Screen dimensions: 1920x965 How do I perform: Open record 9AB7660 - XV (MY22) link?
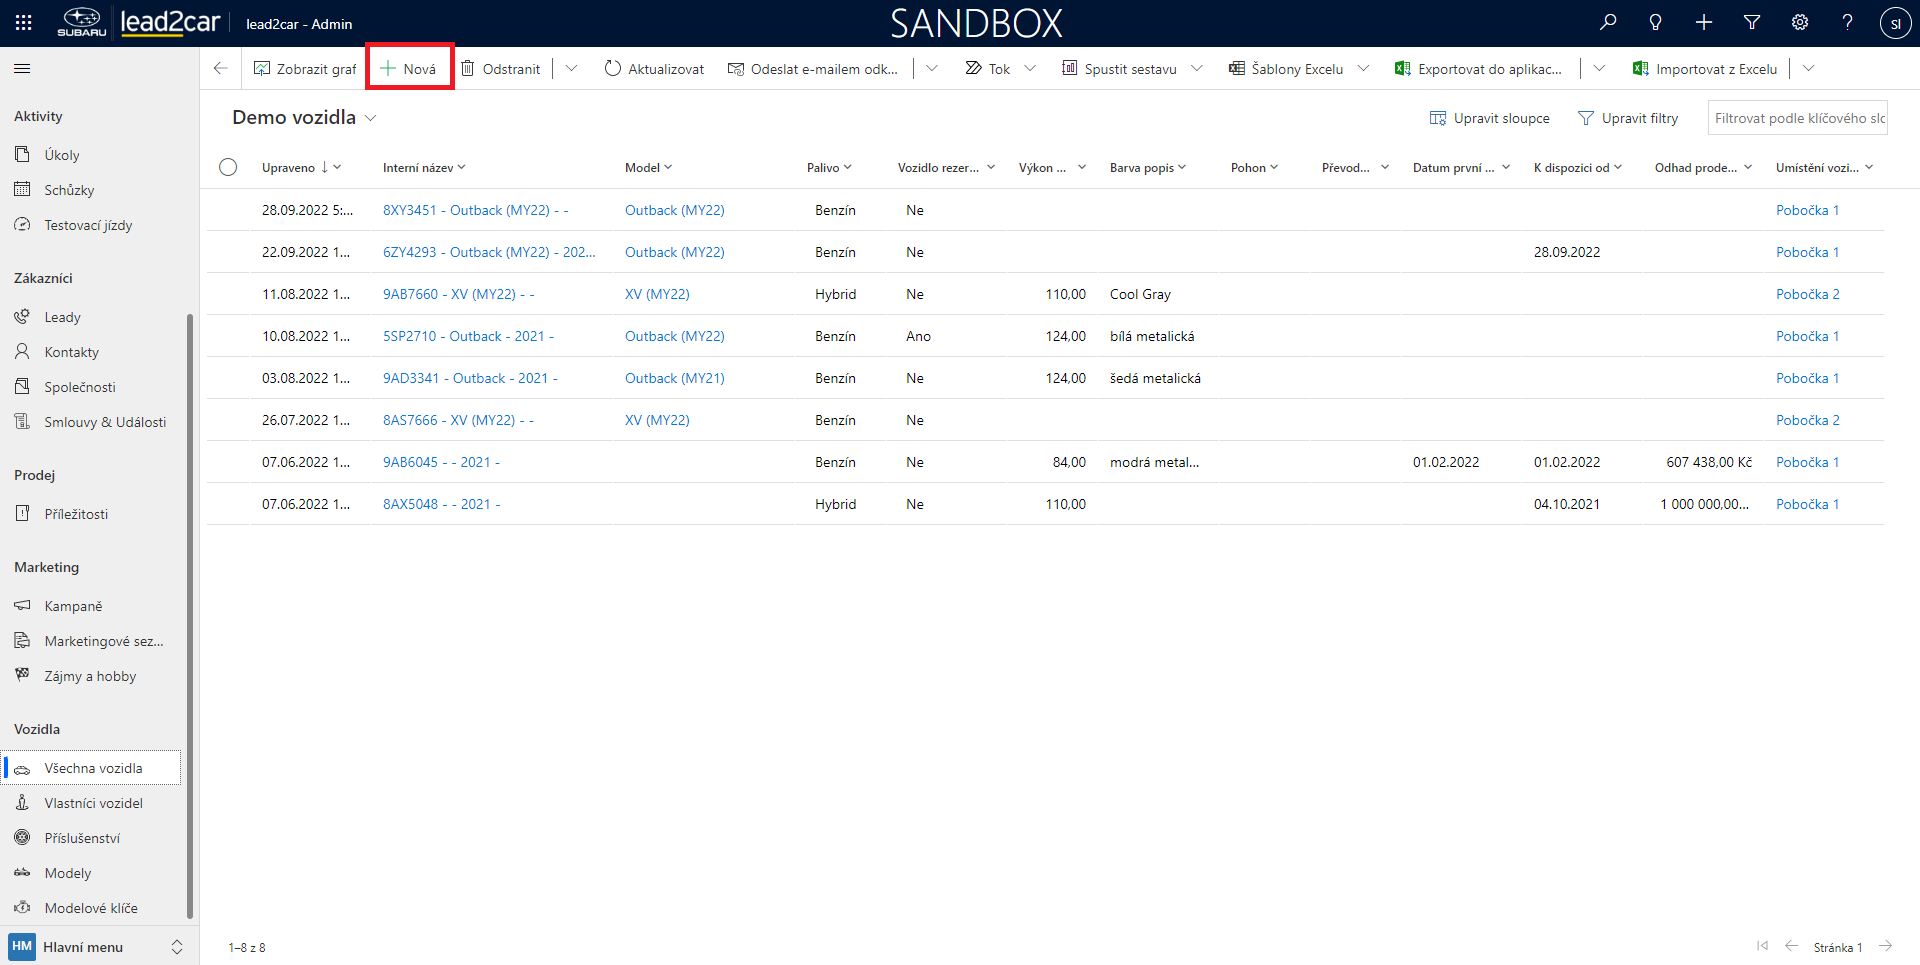458,294
